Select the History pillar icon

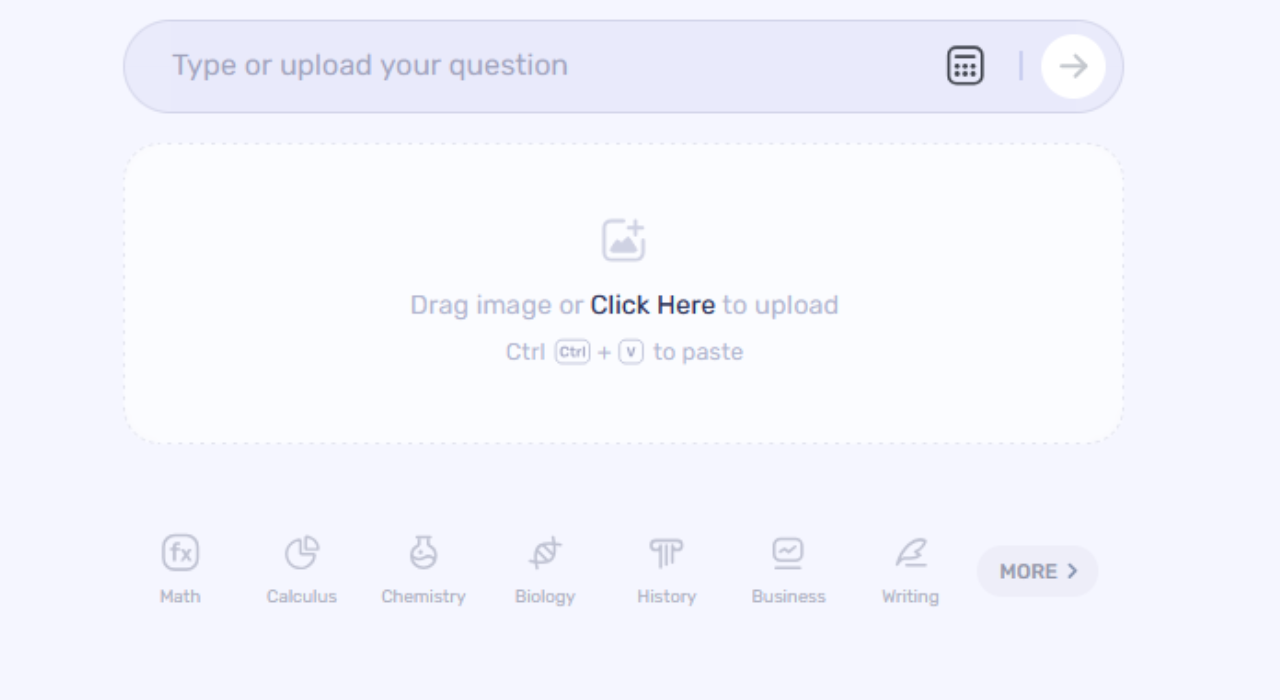[x=666, y=552]
